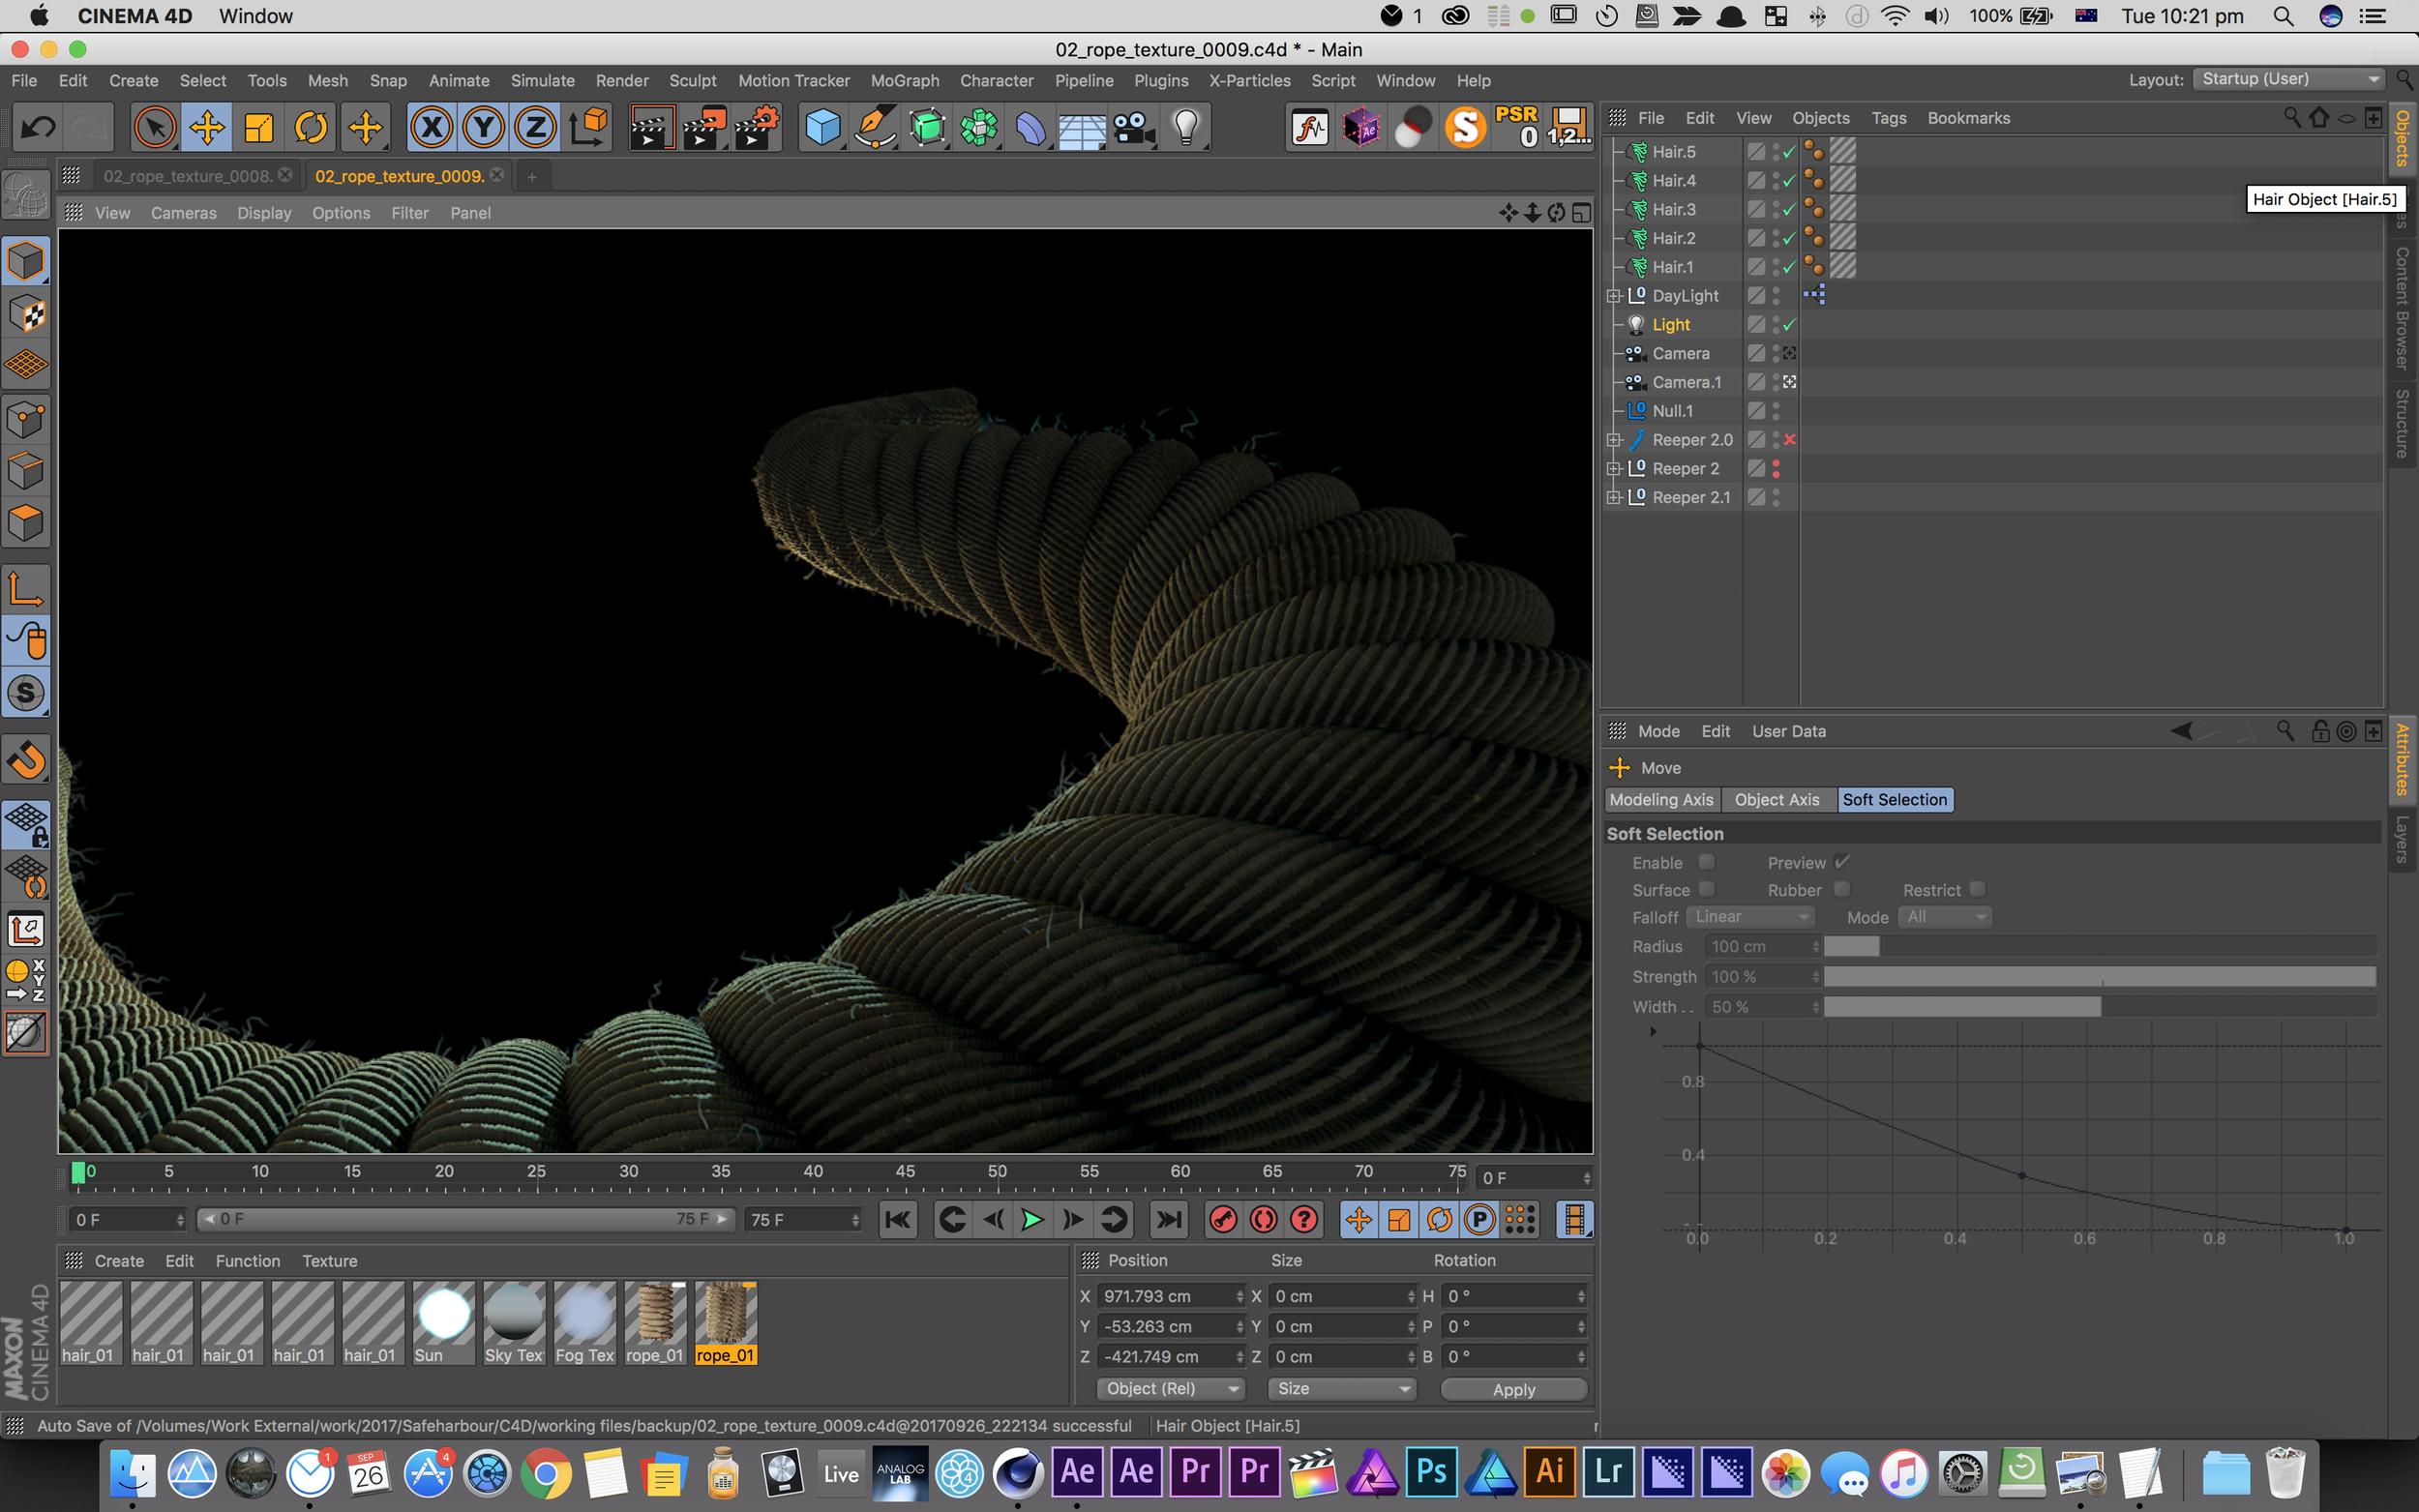Toggle the Y axis lock
The width and height of the screenshot is (2419, 1512).
point(484,127)
